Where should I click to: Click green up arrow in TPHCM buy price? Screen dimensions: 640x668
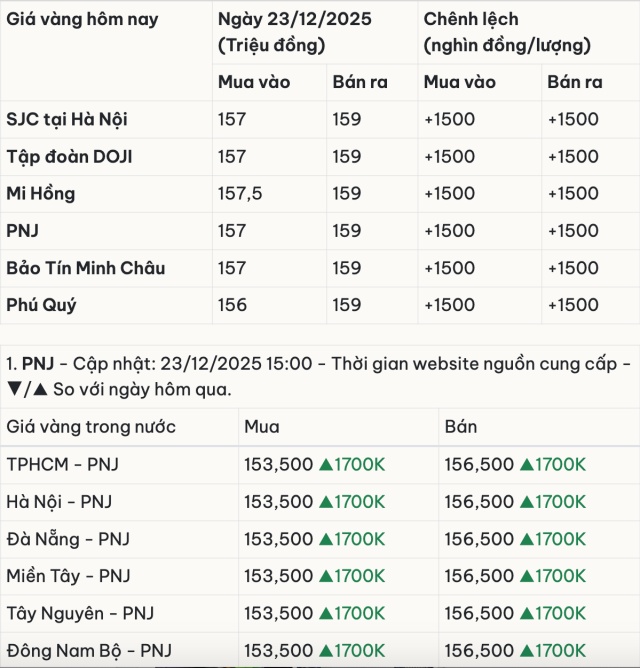[x=325, y=465]
